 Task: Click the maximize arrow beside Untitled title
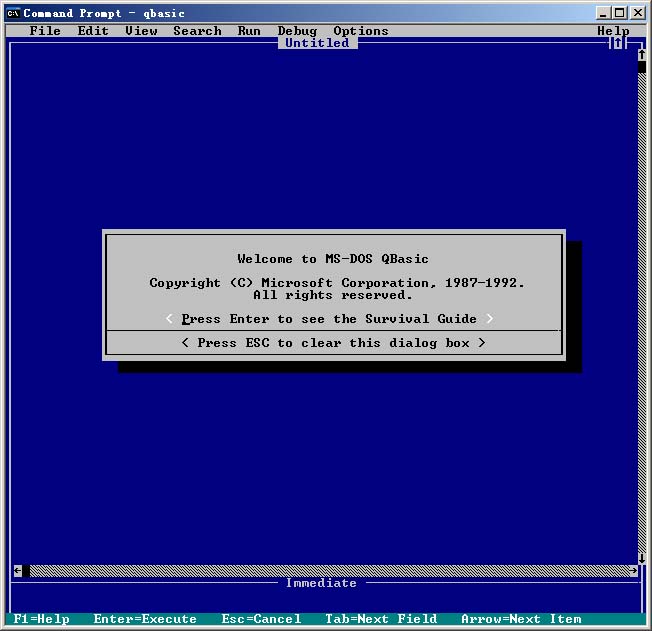pyautogui.click(x=617, y=43)
